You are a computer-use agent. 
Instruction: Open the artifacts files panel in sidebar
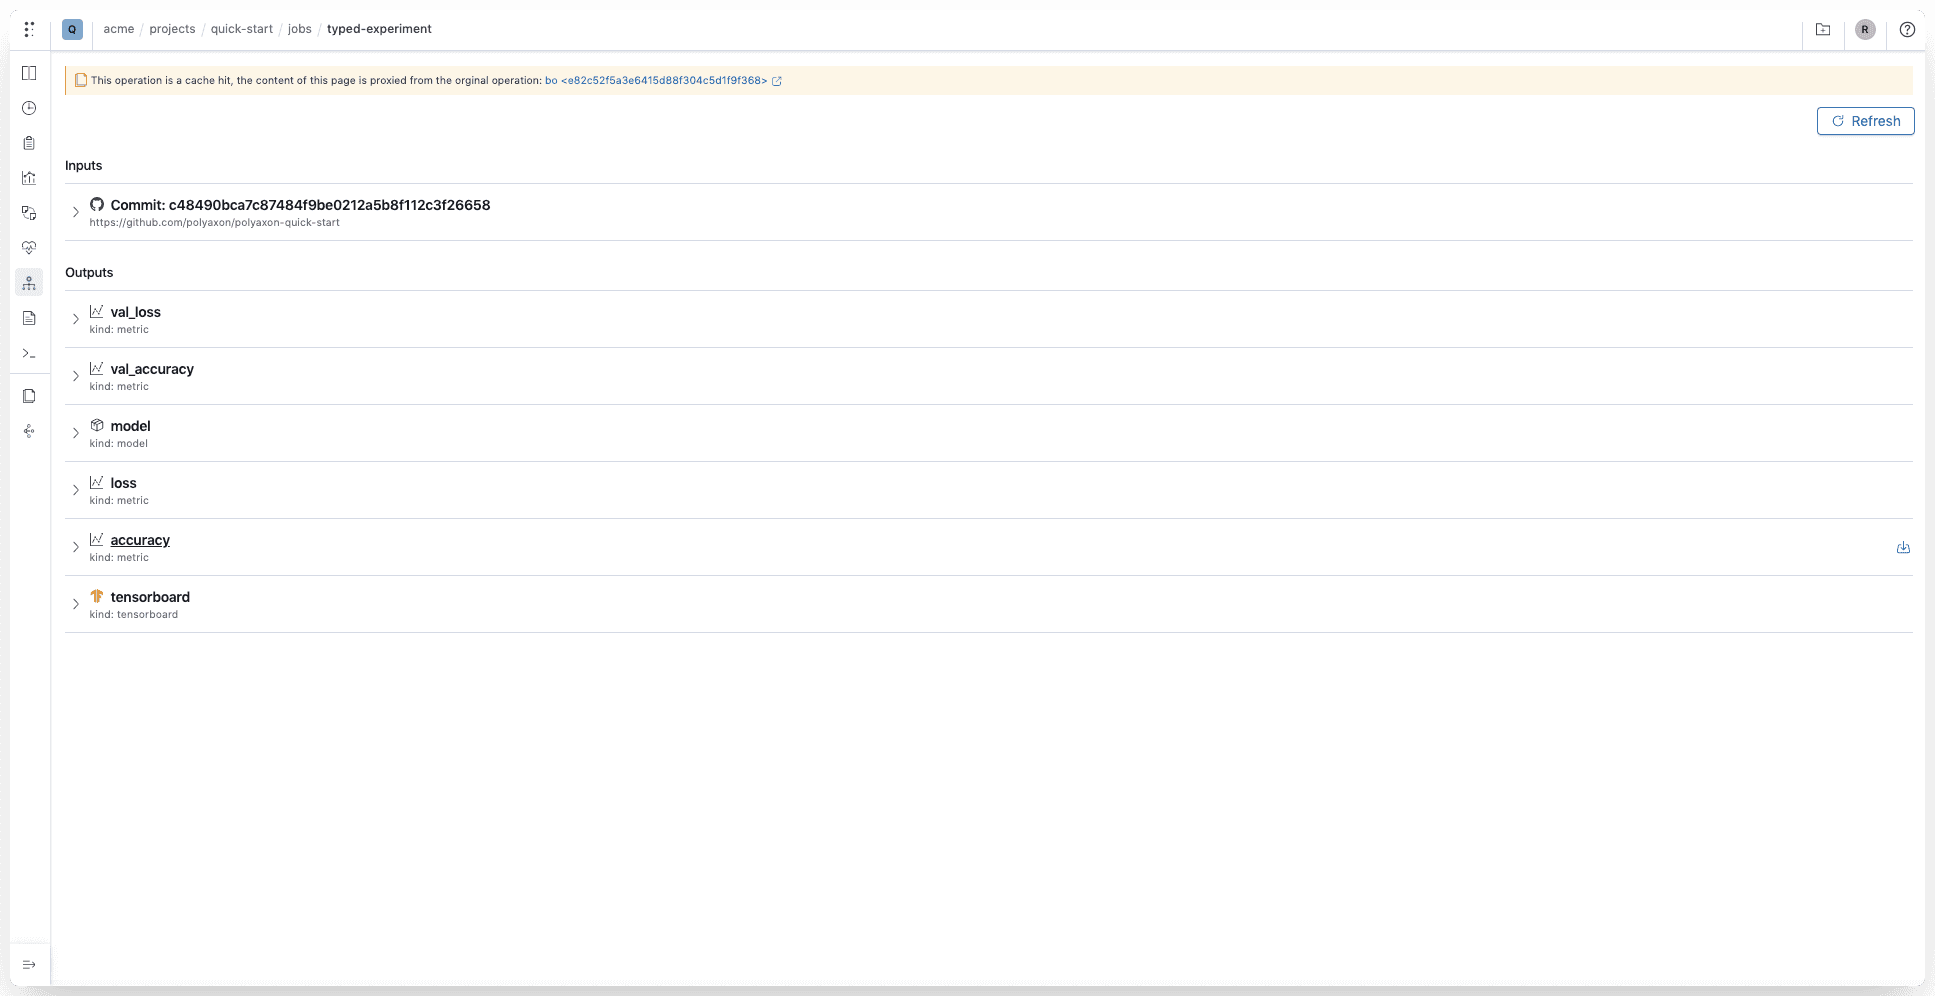pyautogui.click(x=29, y=396)
